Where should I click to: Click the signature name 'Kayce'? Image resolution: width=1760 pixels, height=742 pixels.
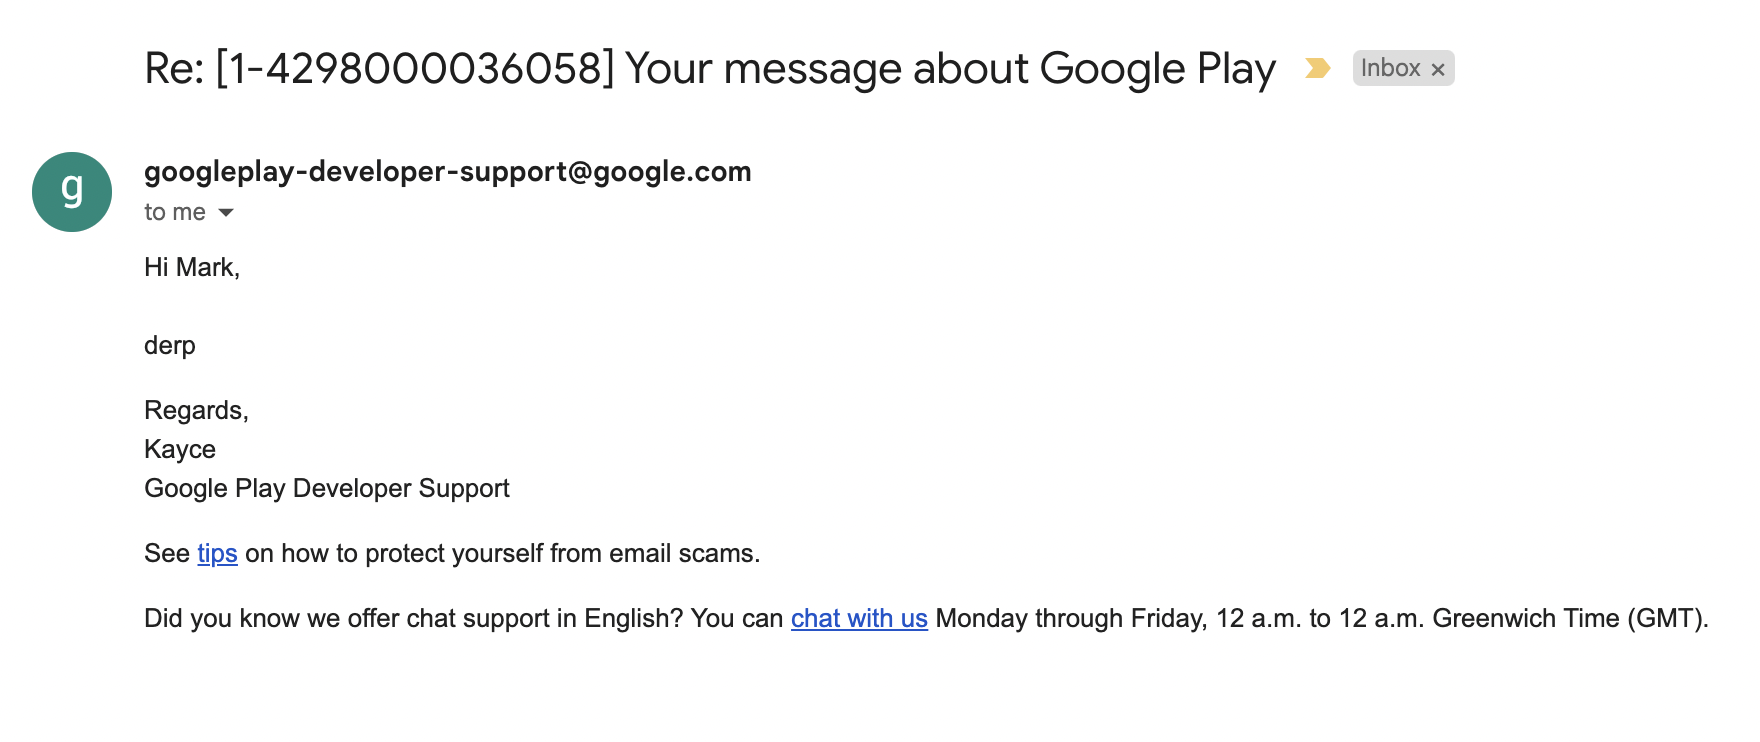click(x=180, y=449)
